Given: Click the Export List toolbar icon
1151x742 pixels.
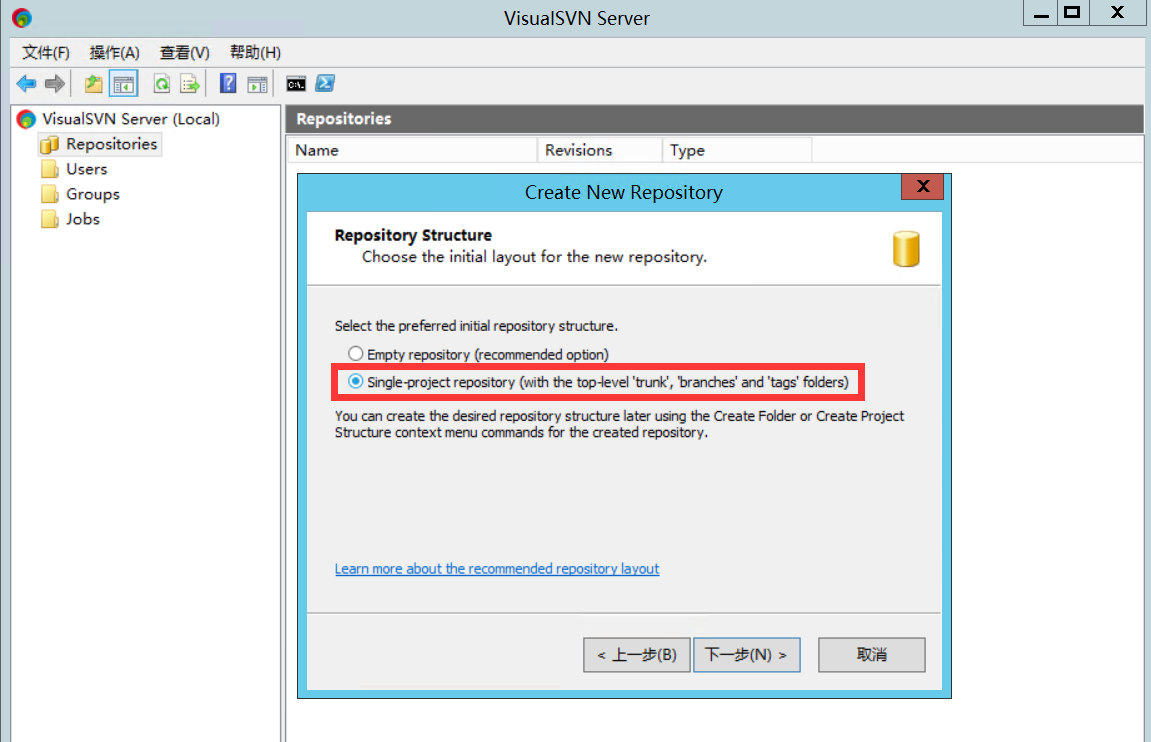Looking at the screenshot, I should pos(189,84).
